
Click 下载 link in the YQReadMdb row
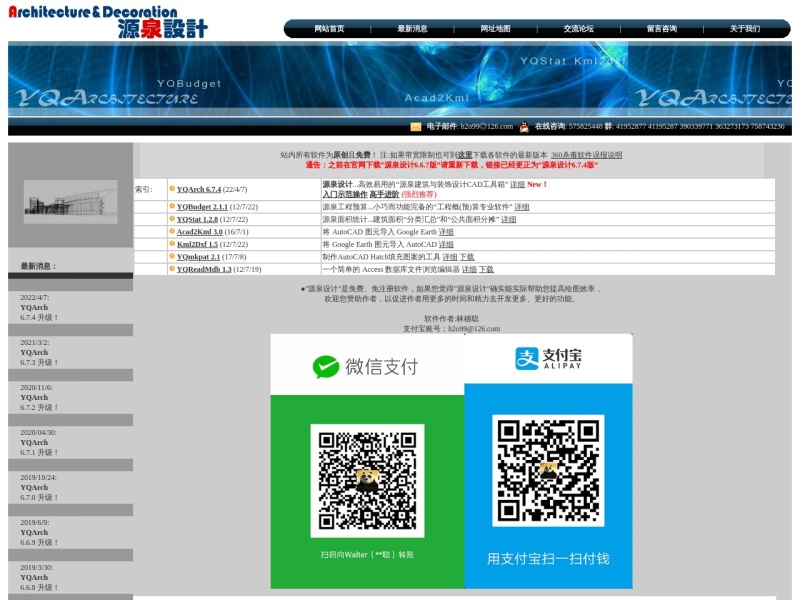point(486,269)
